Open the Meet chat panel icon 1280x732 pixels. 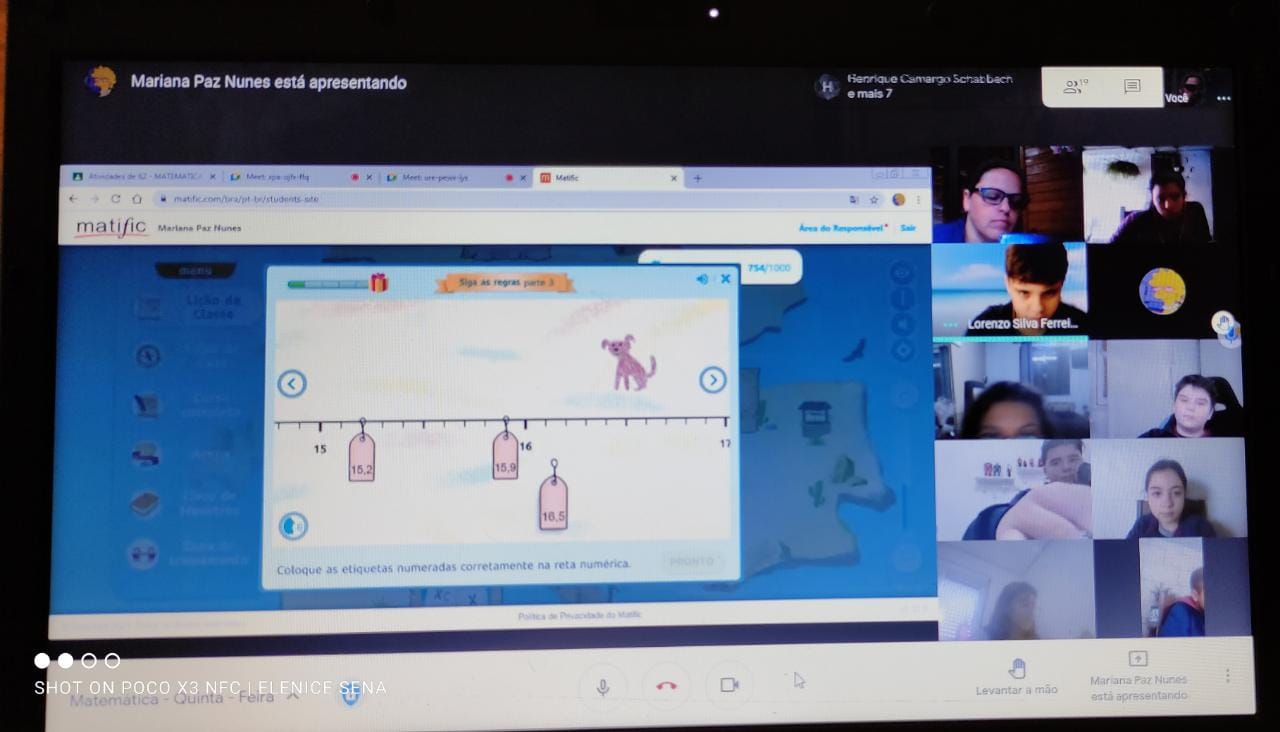coord(1132,87)
